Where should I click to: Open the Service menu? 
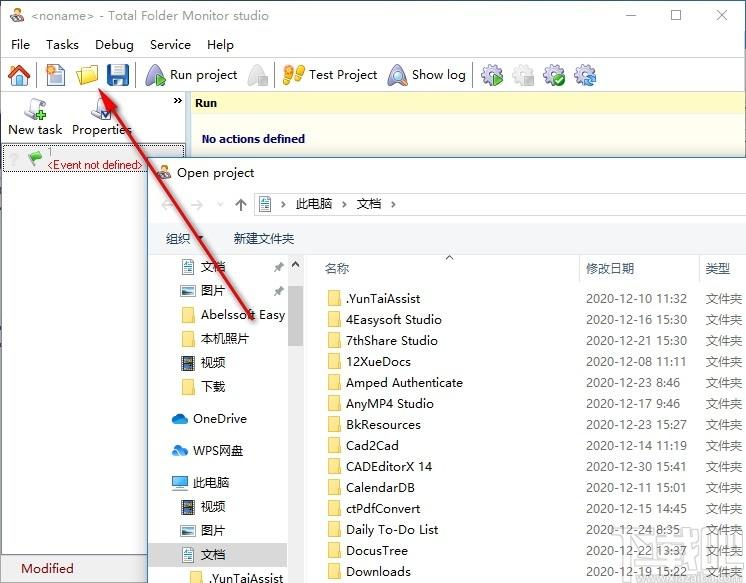click(x=170, y=45)
